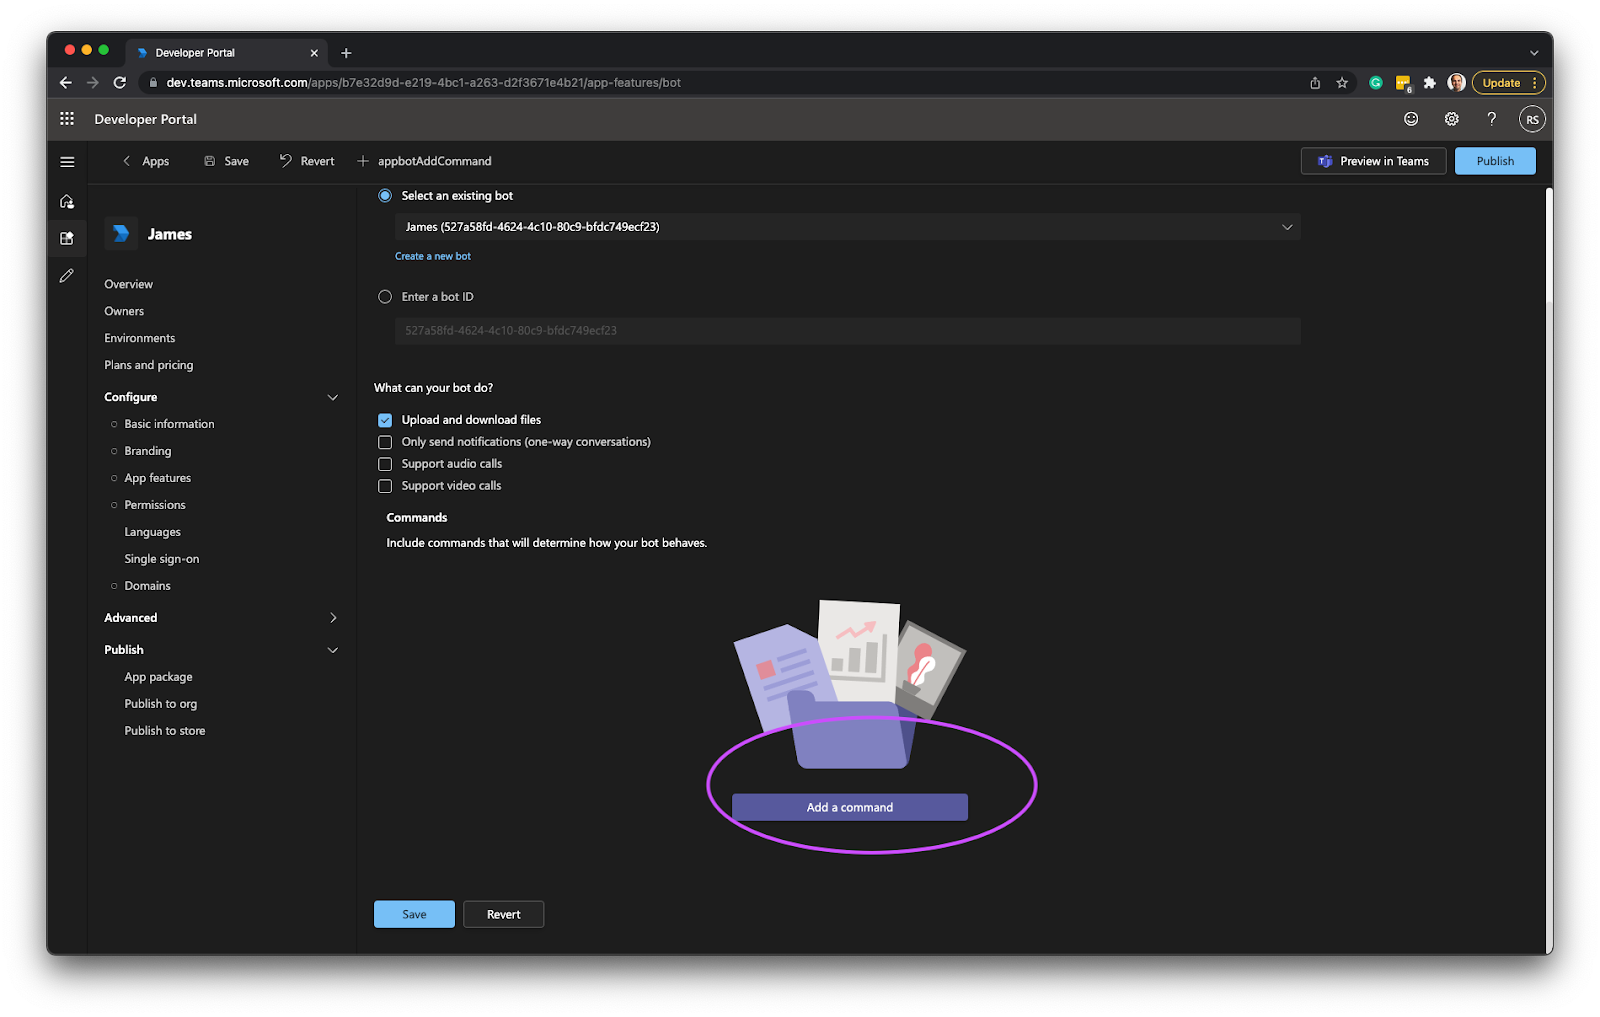Open the Permissions configuration page
This screenshot has width=1600, height=1017.
coord(155,504)
